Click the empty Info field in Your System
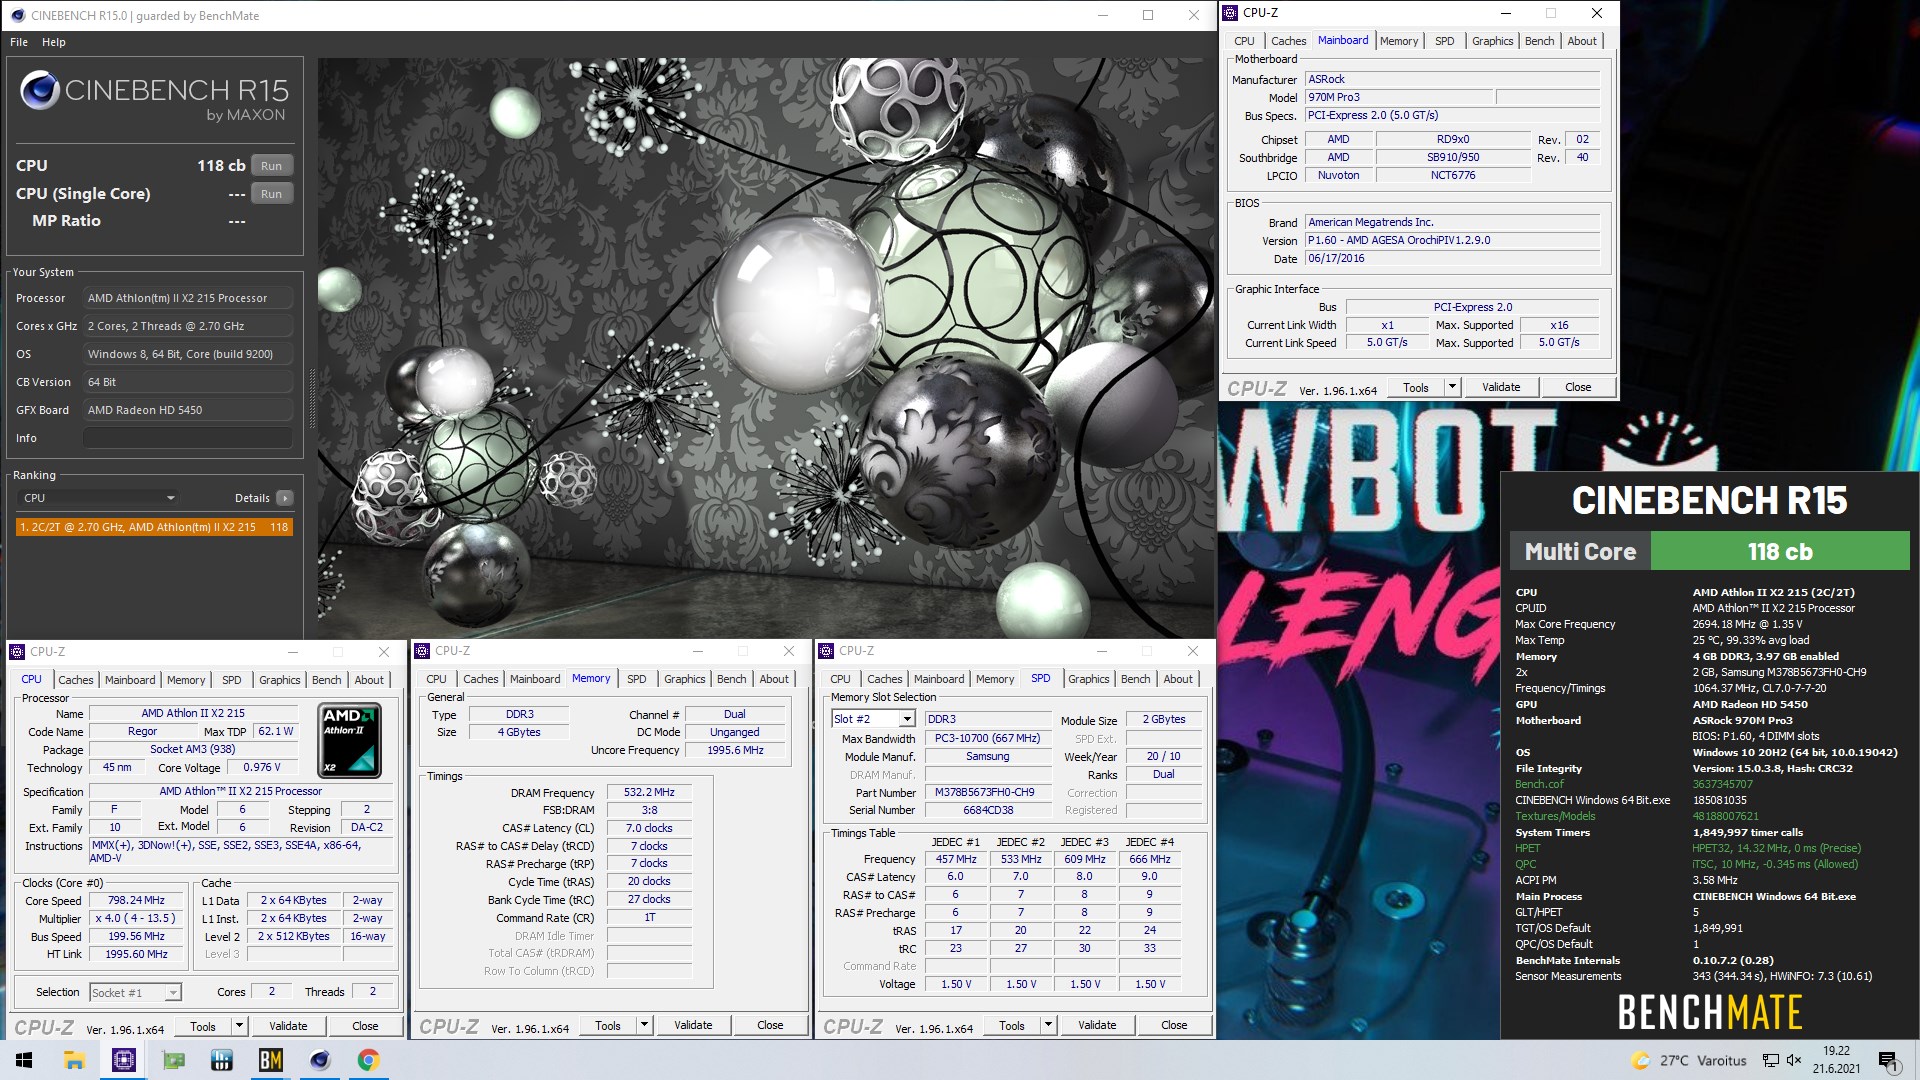The width and height of the screenshot is (1920, 1080). pyautogui.click(x=188, y=438)
